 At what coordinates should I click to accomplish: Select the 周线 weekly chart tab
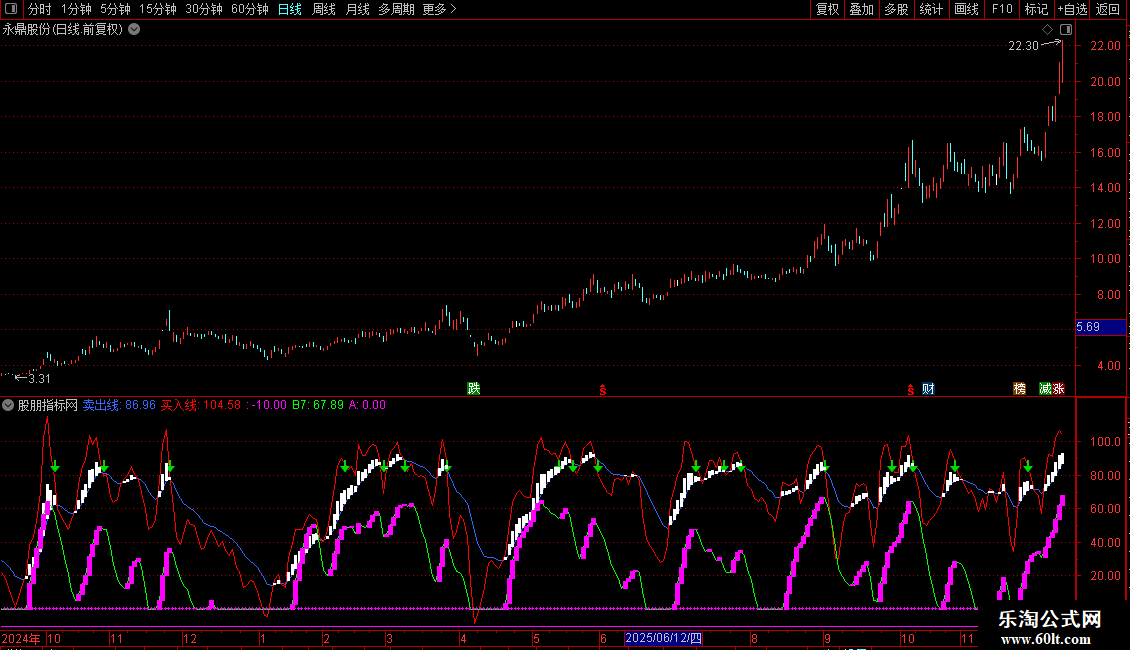click(x=324, y=9)
